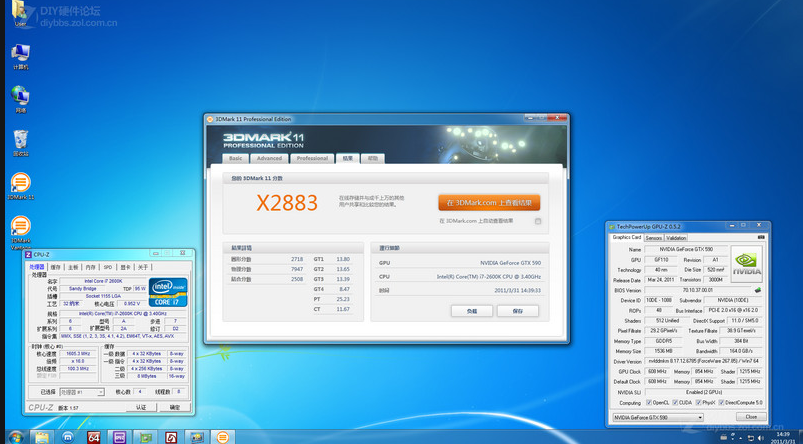
Task: Open the Sensors tab in GPU-Z
Action: tap(654, 238)
